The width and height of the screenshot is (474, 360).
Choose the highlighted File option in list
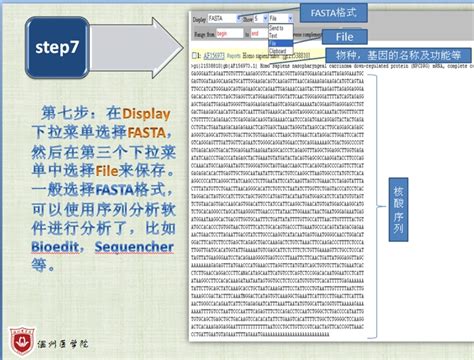[280, 43]
